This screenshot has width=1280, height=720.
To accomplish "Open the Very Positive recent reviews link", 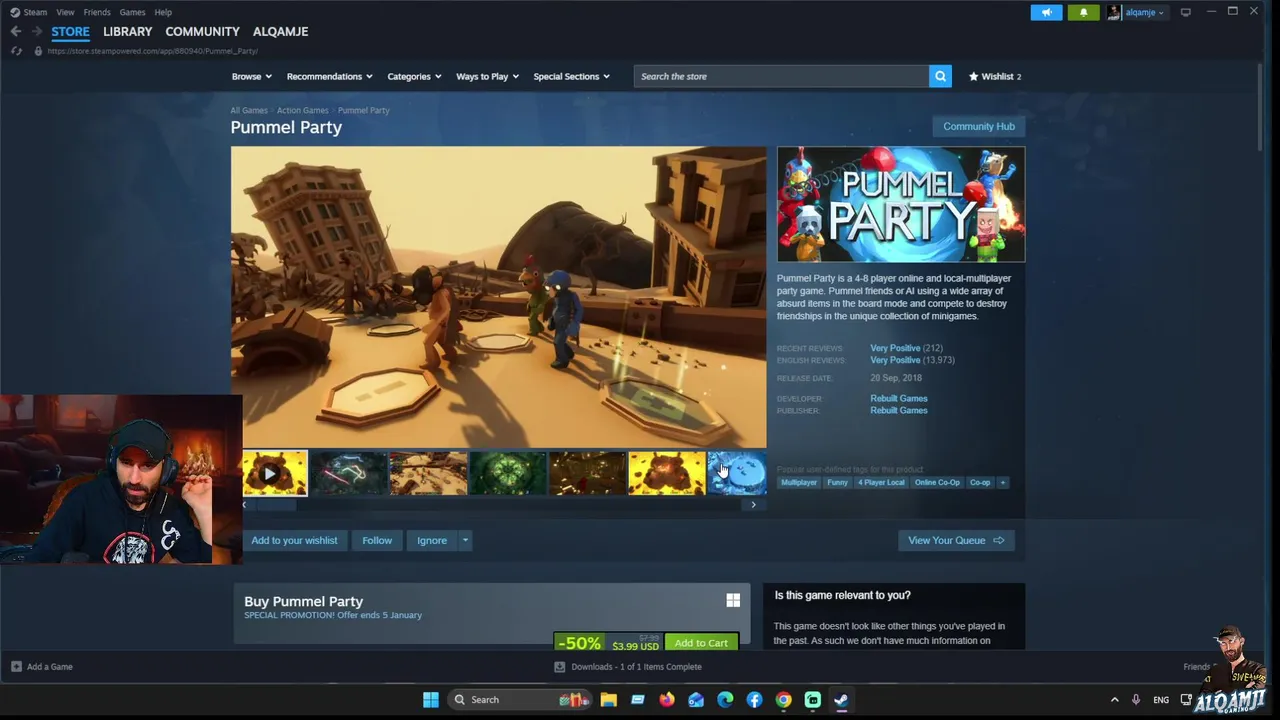I will 895,348.
